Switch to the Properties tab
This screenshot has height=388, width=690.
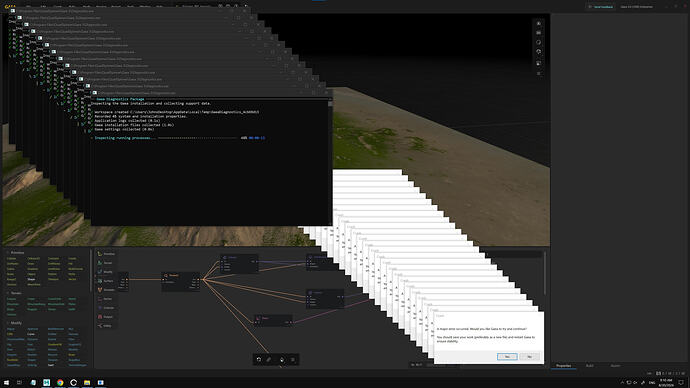coord(563,366)
